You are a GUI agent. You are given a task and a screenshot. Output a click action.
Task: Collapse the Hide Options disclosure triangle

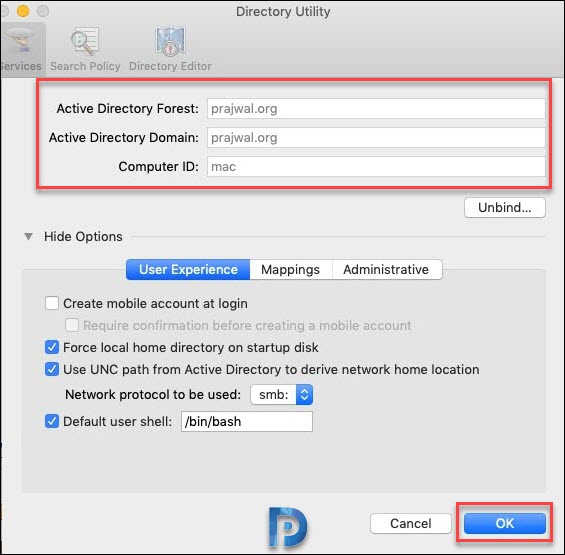28,236
